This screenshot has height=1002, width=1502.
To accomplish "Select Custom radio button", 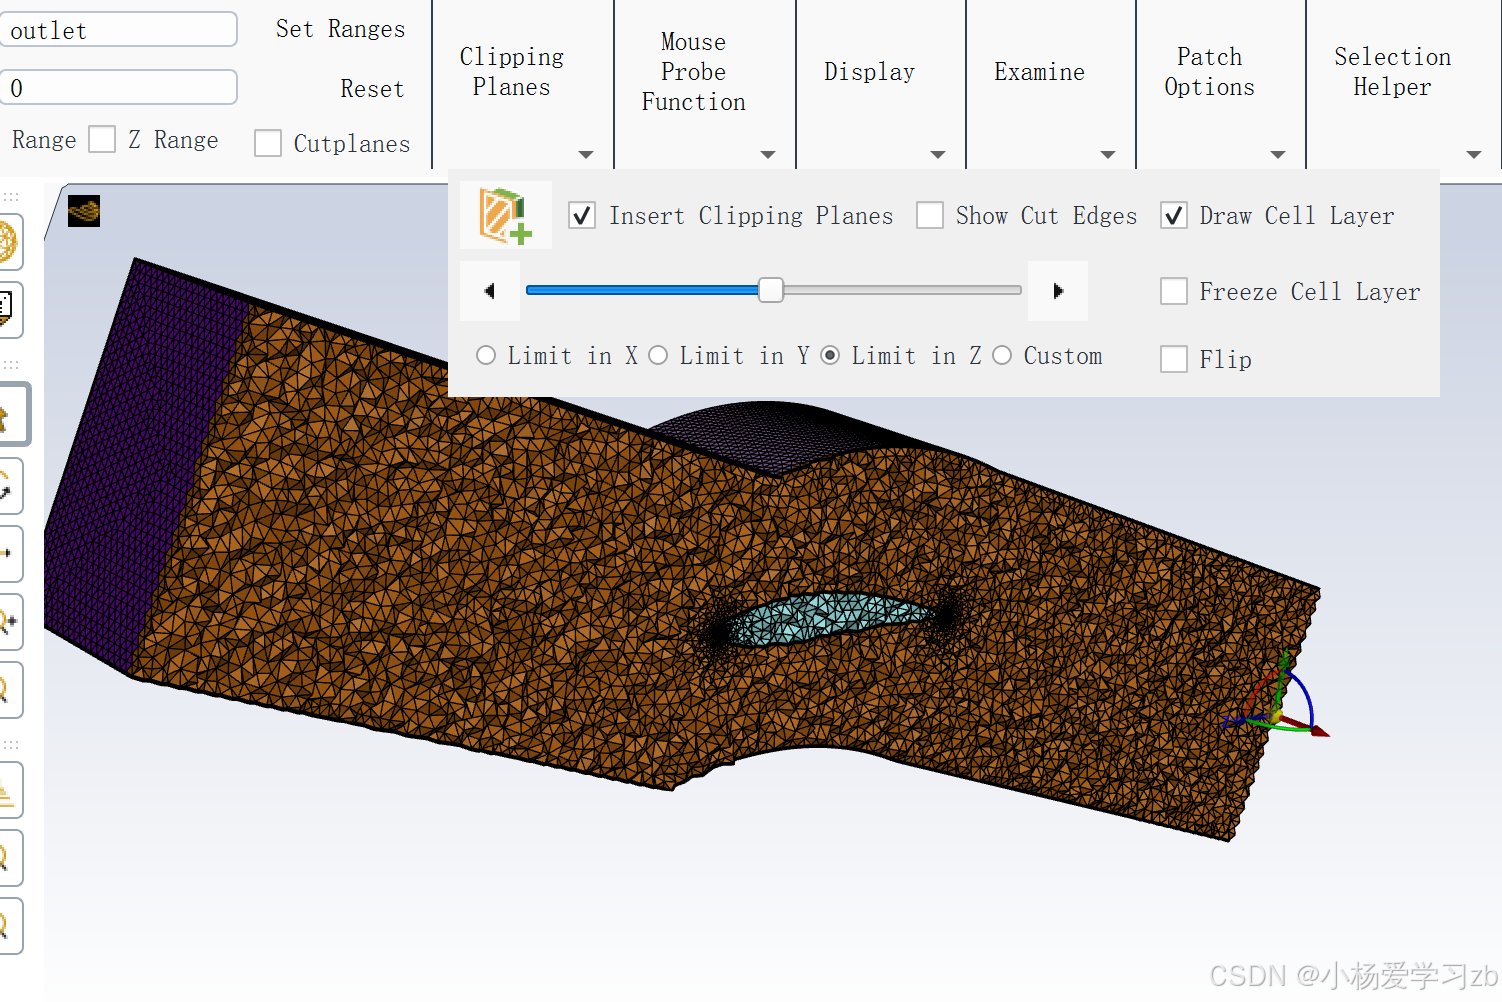I will (x=1002, y=355).
